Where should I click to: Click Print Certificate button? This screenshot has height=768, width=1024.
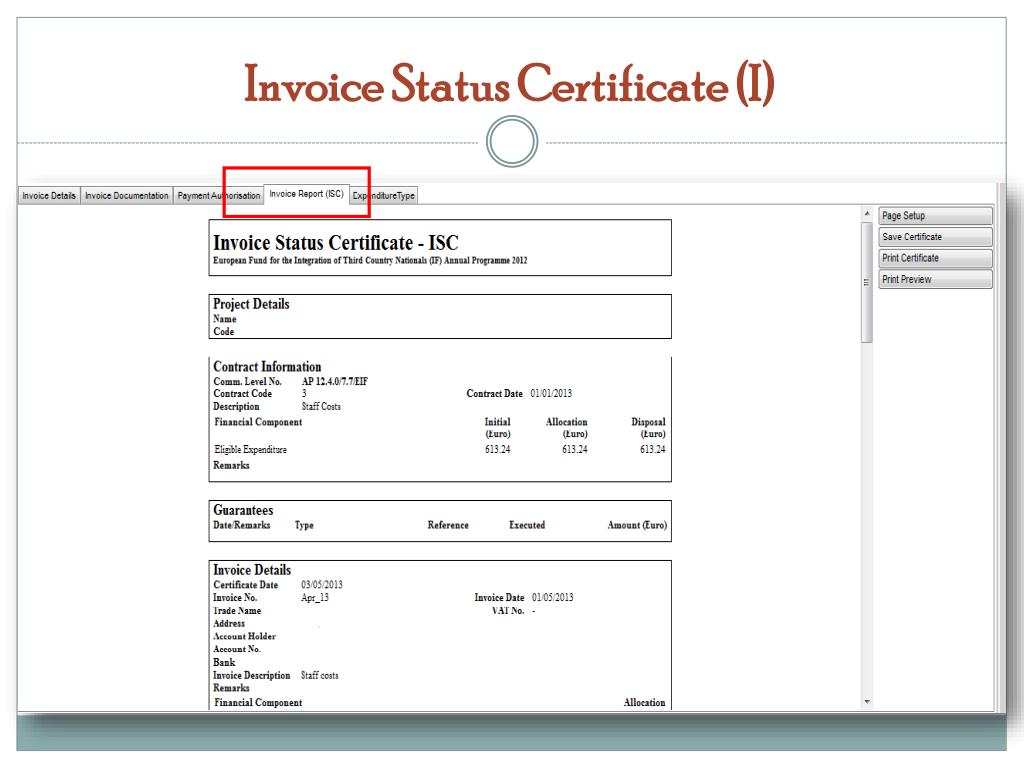point(935,258)
